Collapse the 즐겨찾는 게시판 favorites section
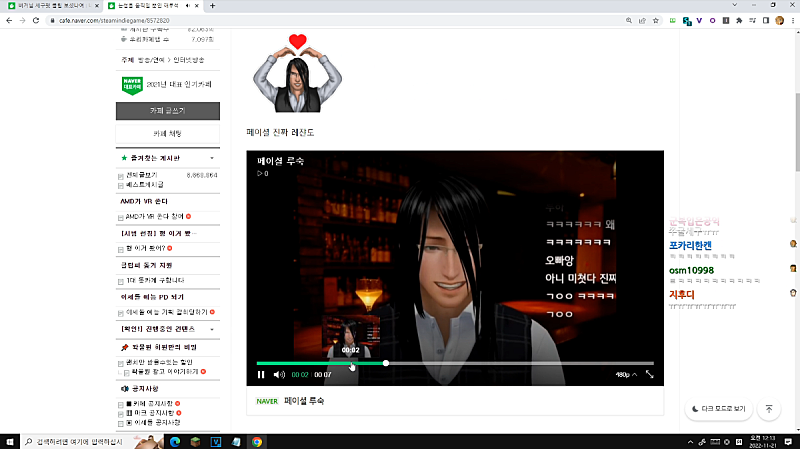The height and width of the screenshot is (449, 800). [x=212, y=158]
